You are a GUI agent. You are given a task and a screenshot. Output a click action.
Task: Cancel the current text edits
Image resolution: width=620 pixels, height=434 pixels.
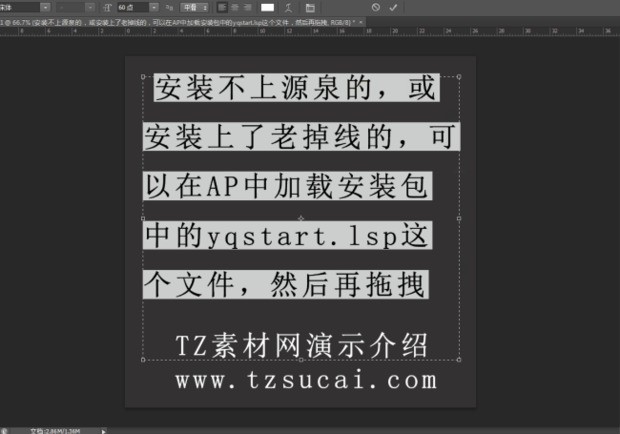376,7
